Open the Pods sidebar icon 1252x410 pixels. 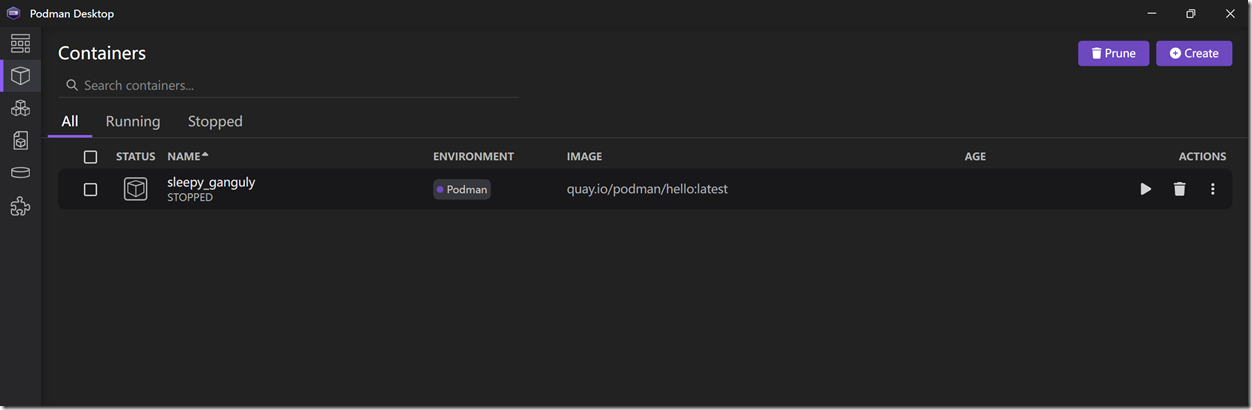(20, 108)
